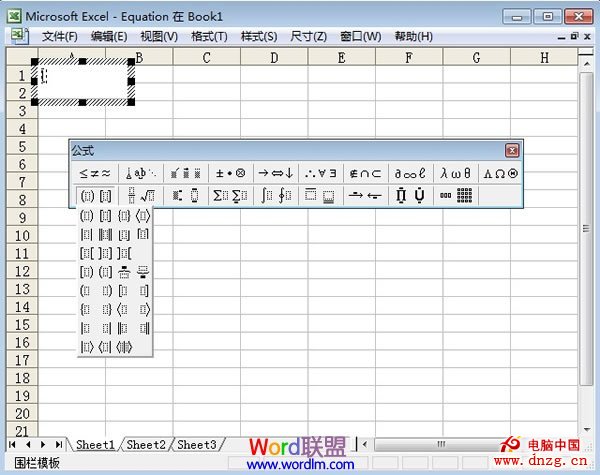Insert left-only angle bracket template
The height and width of the screenshot is (475, 600).
coord(123,309)
